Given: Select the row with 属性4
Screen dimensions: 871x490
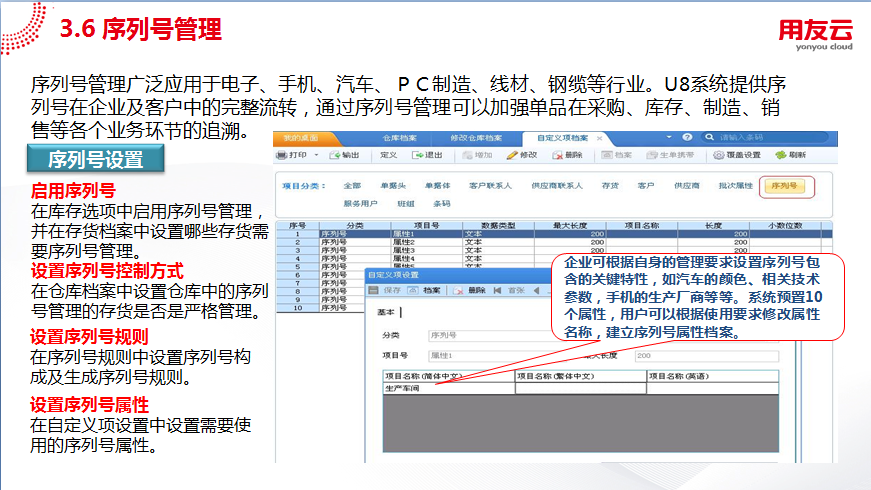Looking at the screenshot, I should pos(414,258).
